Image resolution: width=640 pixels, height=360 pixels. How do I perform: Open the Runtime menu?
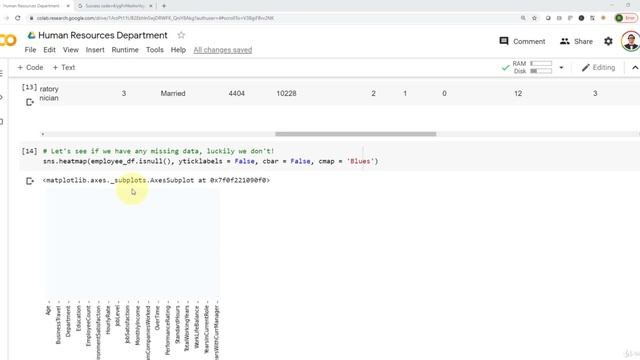125,50
